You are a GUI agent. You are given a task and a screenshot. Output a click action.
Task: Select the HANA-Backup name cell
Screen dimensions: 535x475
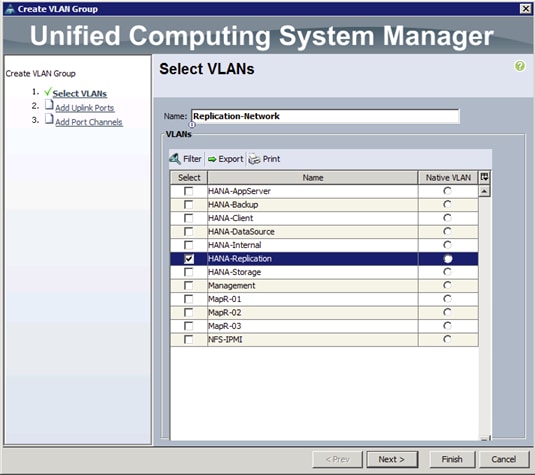point(313,205)
